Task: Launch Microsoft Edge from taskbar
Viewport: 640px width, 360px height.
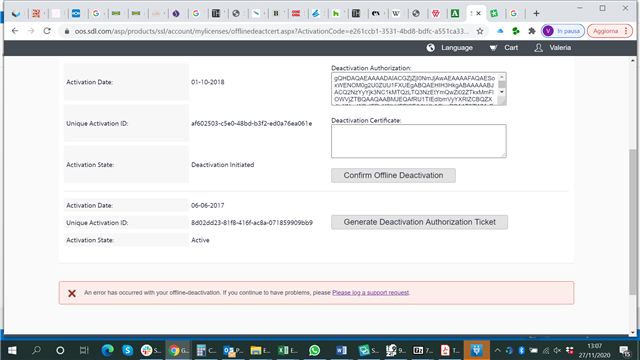Action: pyautogui.click(x=107, y=350)
